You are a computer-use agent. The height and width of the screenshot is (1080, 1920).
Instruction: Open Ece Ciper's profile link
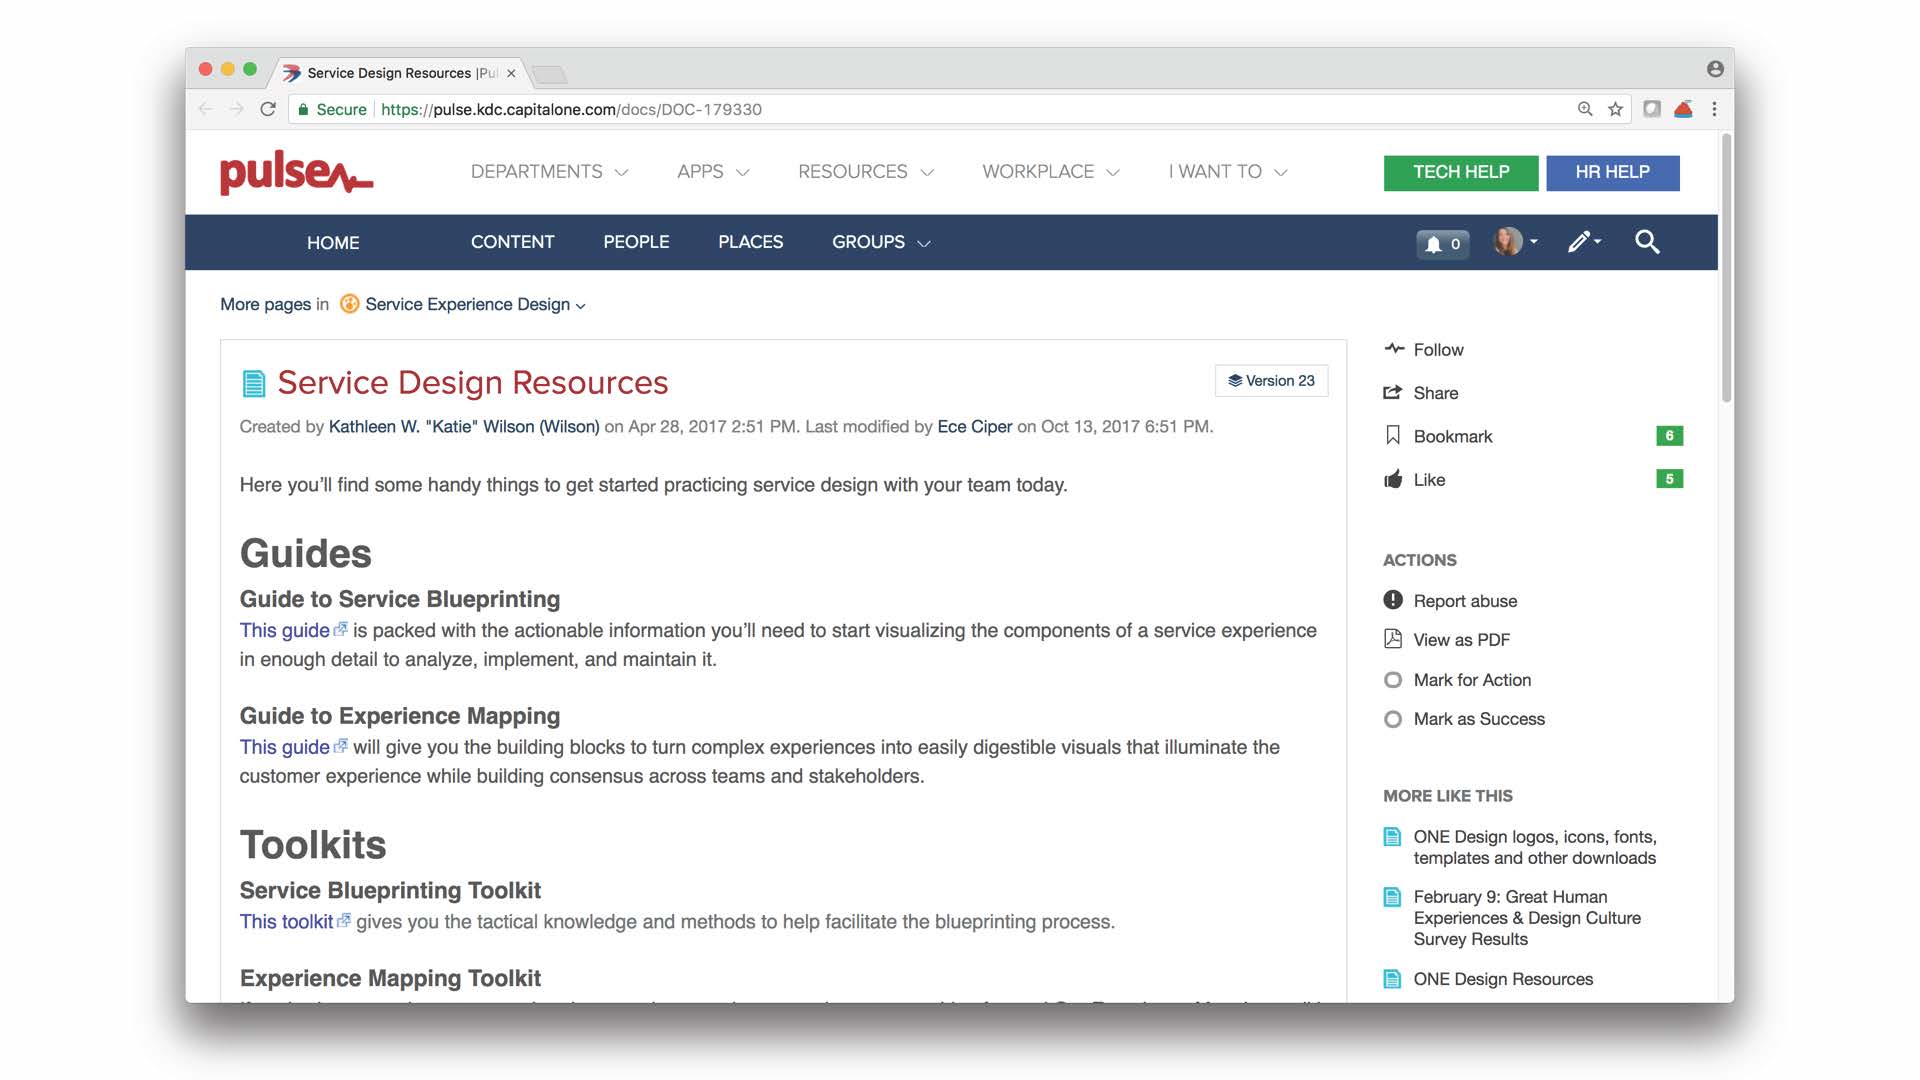(x=974, y=426)
